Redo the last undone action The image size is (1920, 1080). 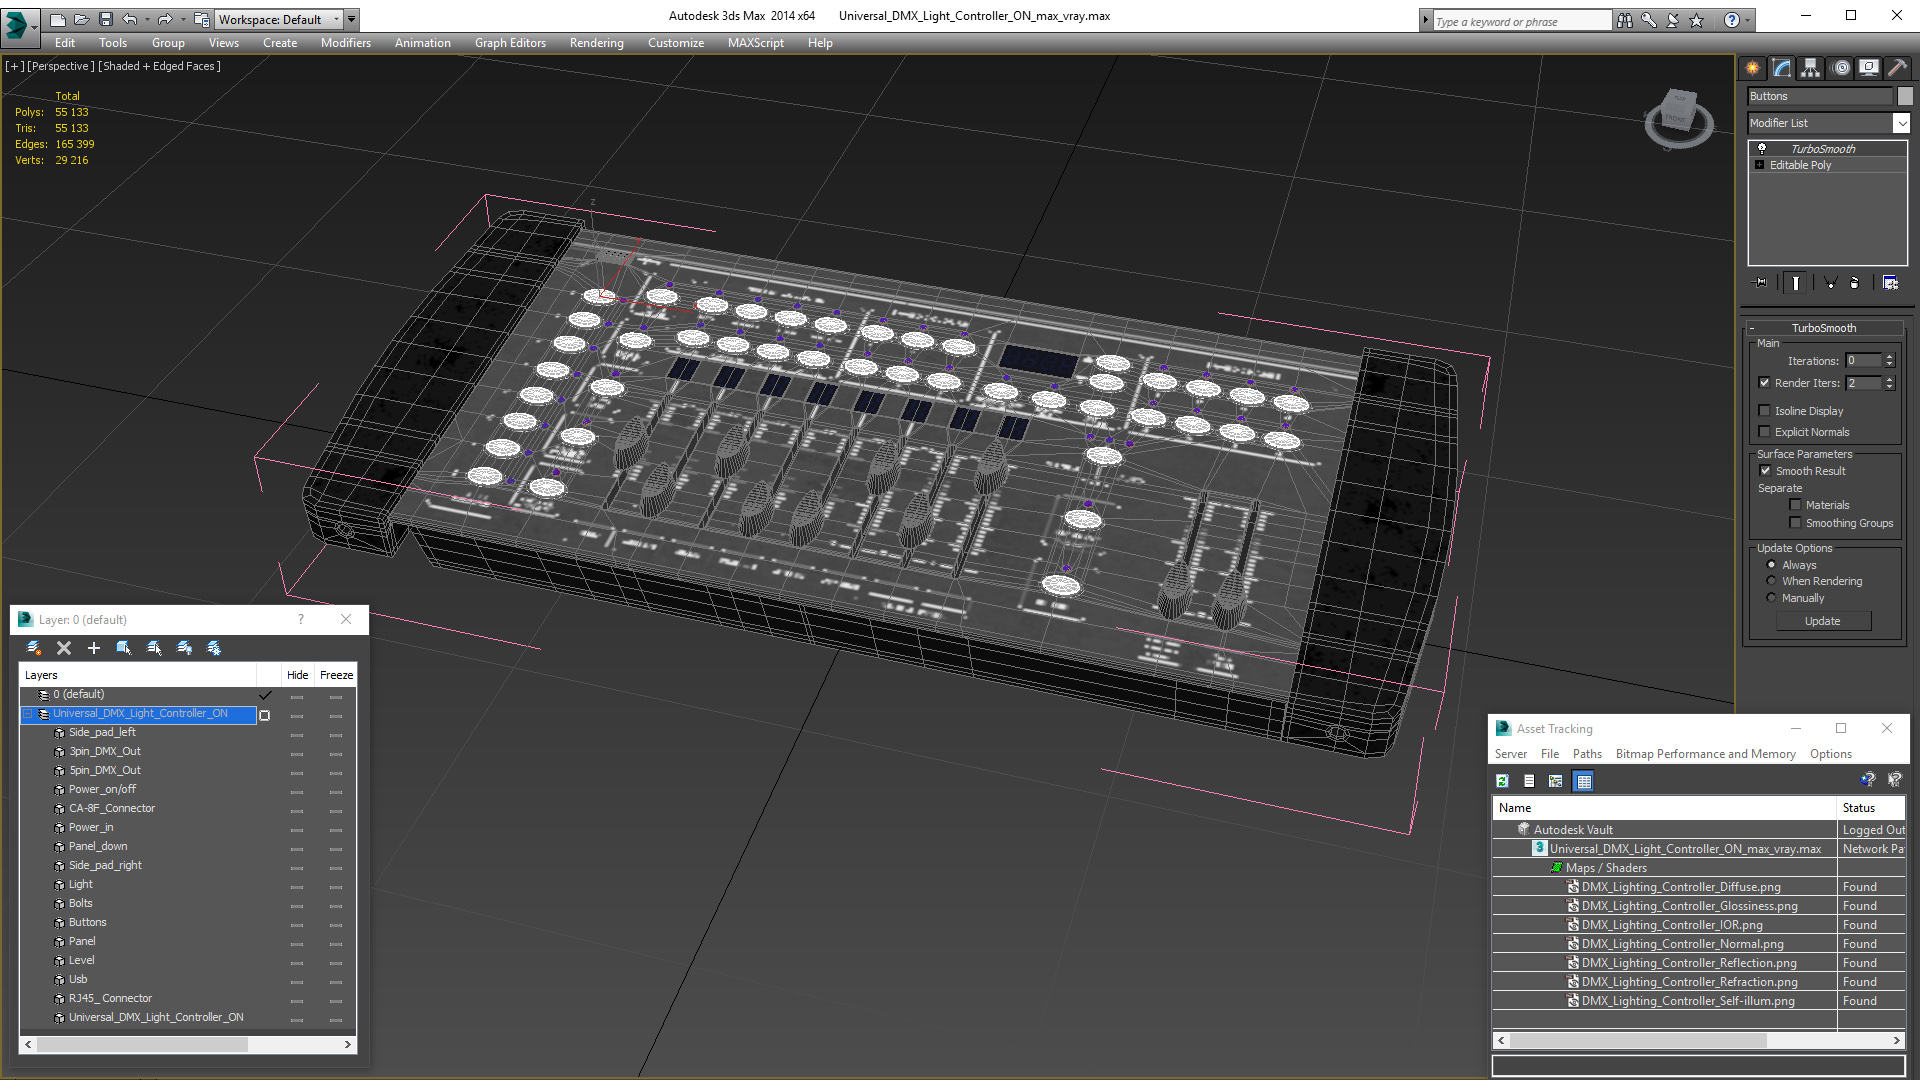165,19
